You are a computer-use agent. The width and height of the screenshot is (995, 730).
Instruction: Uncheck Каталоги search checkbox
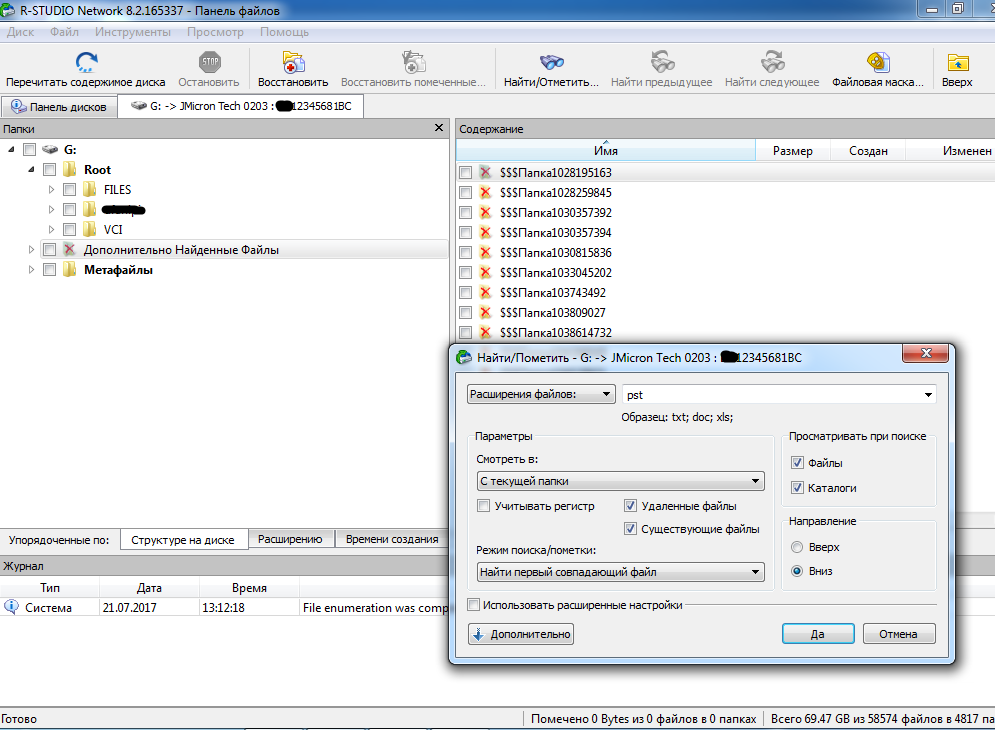798,488
